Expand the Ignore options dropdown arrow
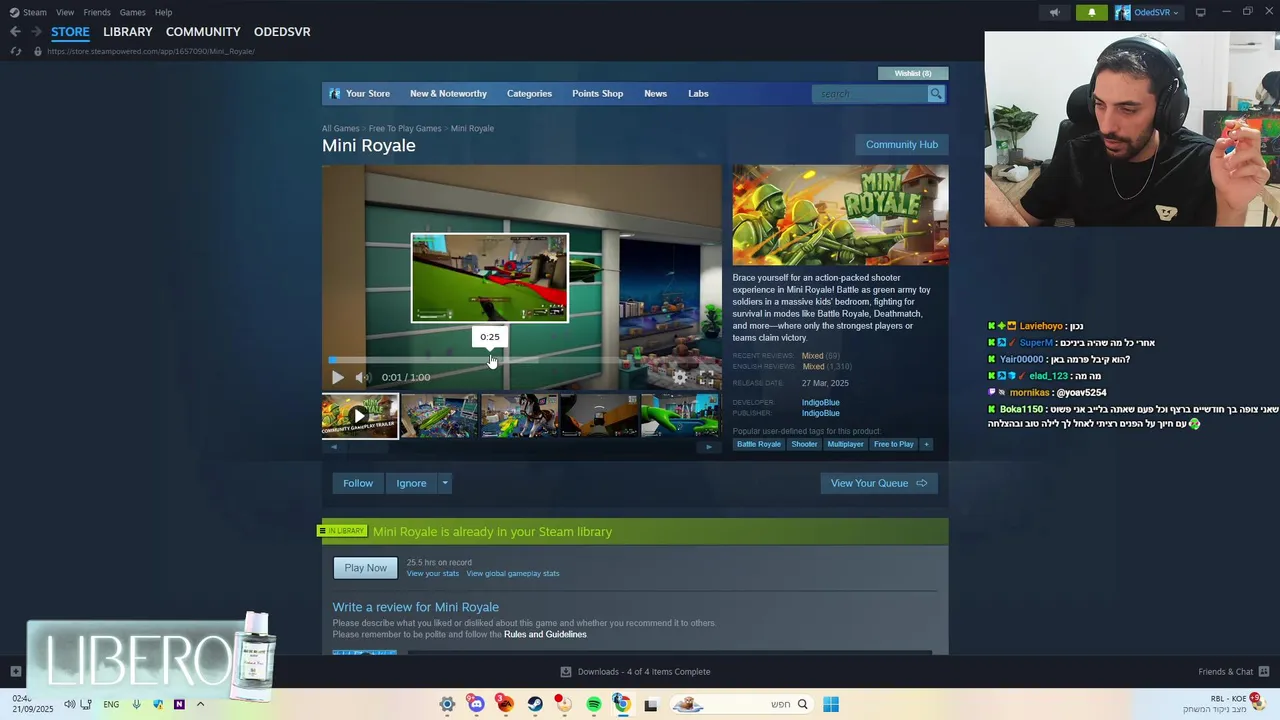The image size is (1280, 720). (445, 483)
